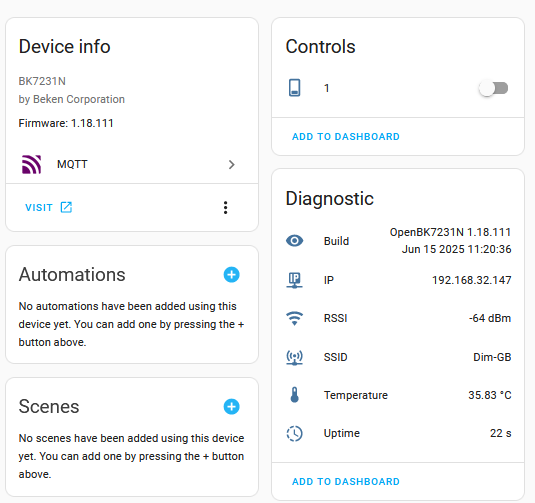Open the Uptime 22 s entity value
Image resolution: width=535 pixels, height=503 pixels.
pos(501,433)
